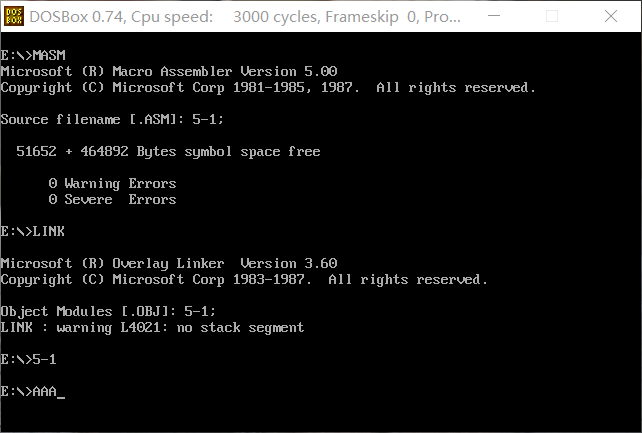Image resolution: width=642 pixels, height=433 pixels.
Task: Click the blinking cursor after AAA
Action: 61,393
